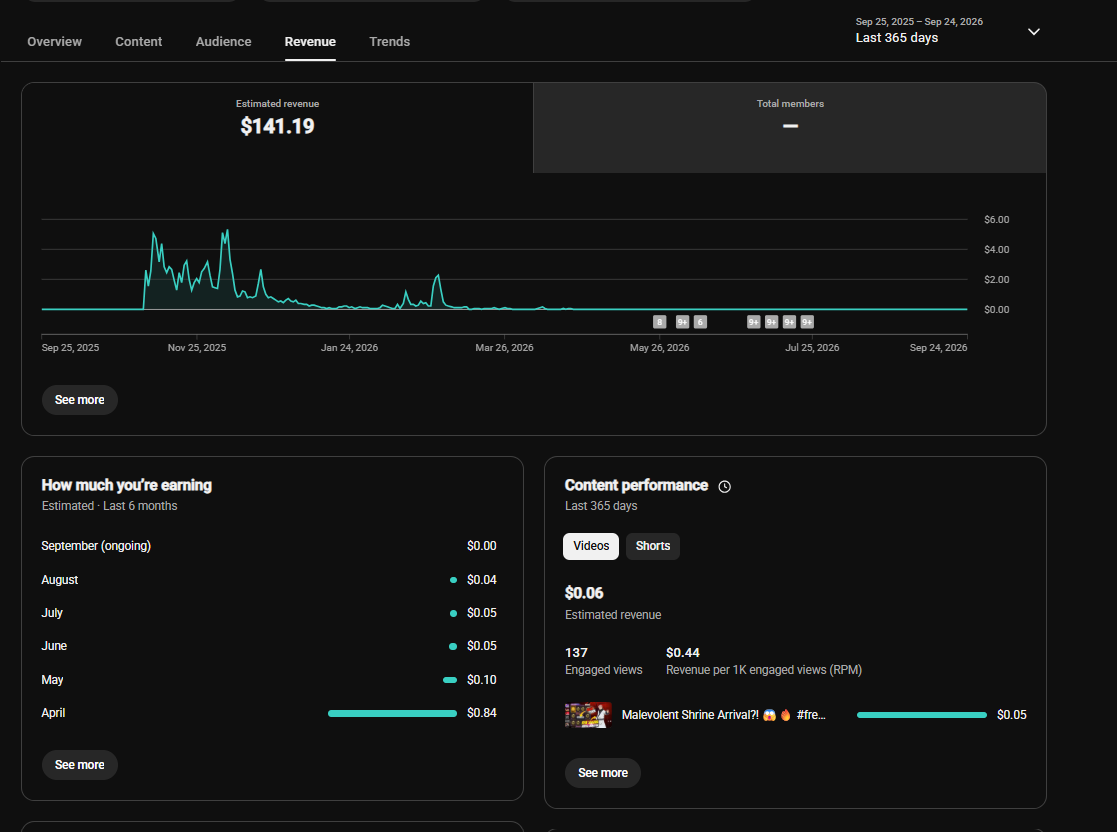This screenshot has width=1117, height=832.
Task: Click See more in Content performance card
Action: (x=603, y=773)
